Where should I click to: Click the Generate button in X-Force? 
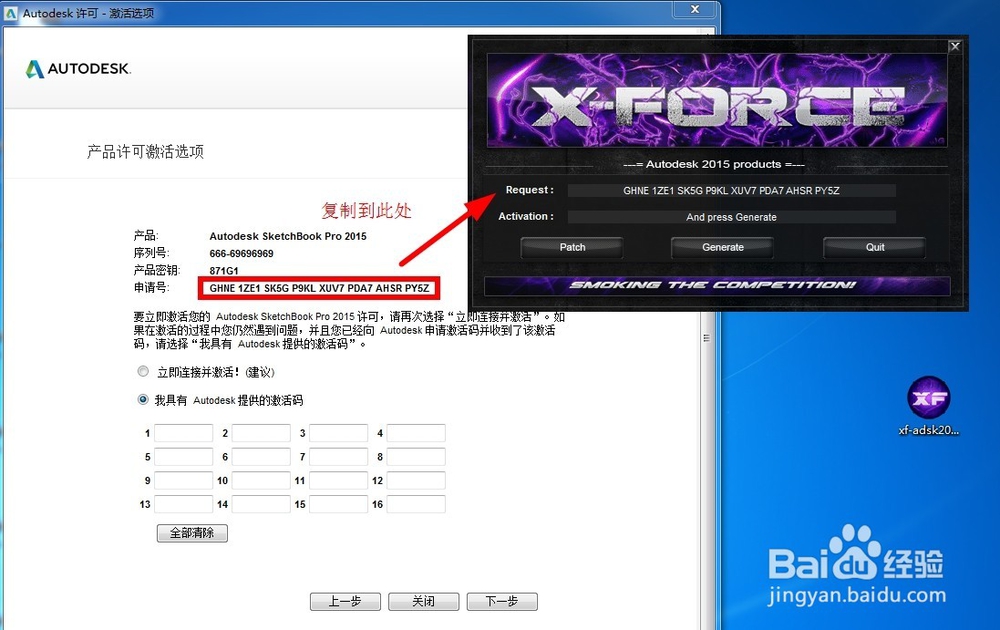(x=723, y=247)
